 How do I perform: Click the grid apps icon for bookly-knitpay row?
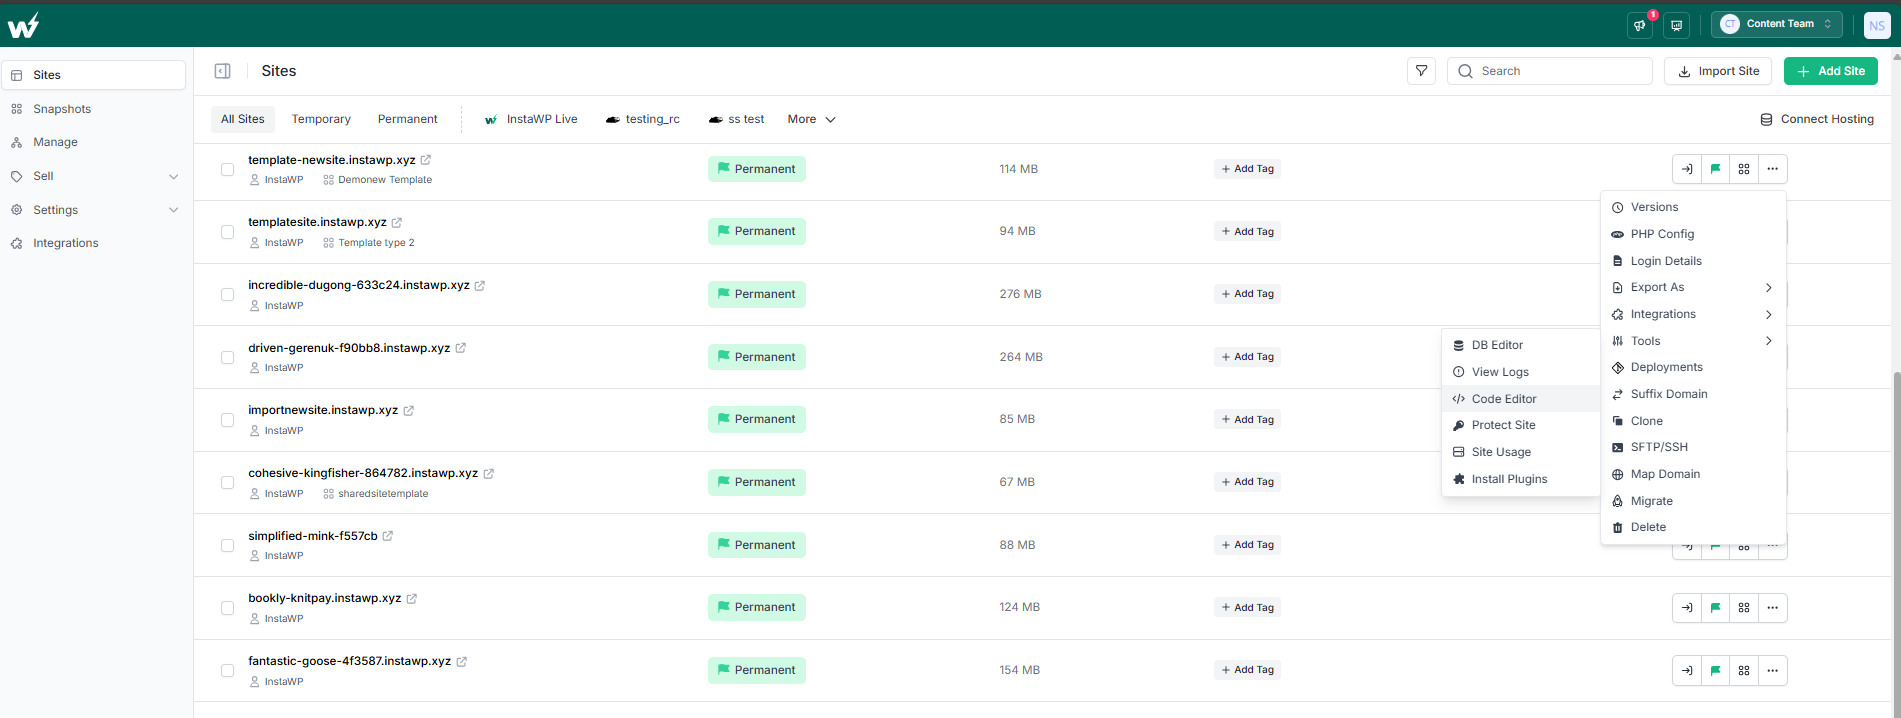(1744, 607)
